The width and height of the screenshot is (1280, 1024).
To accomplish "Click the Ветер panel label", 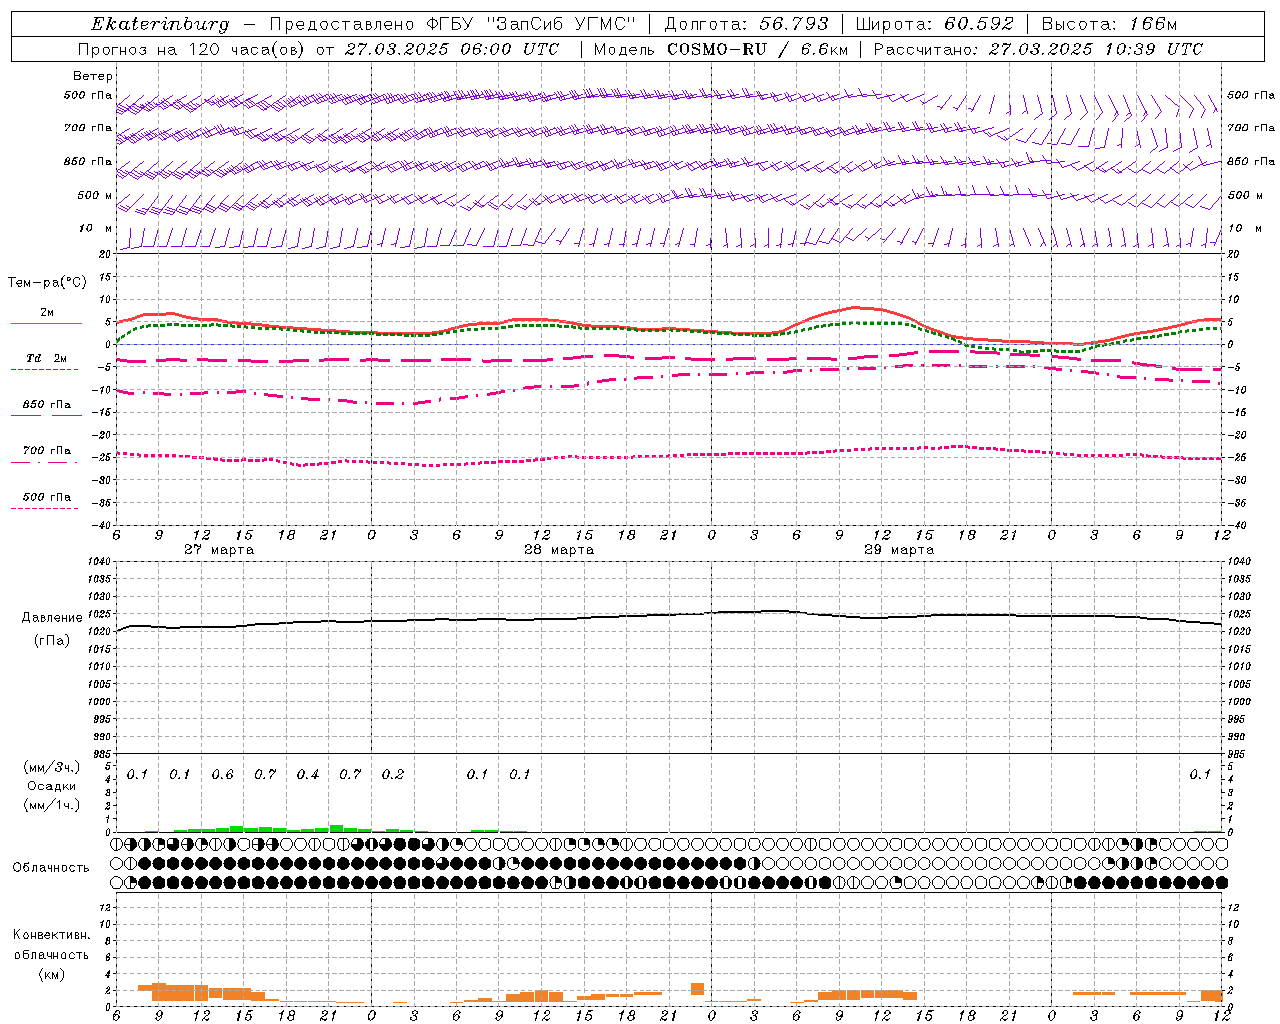I will [93, 76].
